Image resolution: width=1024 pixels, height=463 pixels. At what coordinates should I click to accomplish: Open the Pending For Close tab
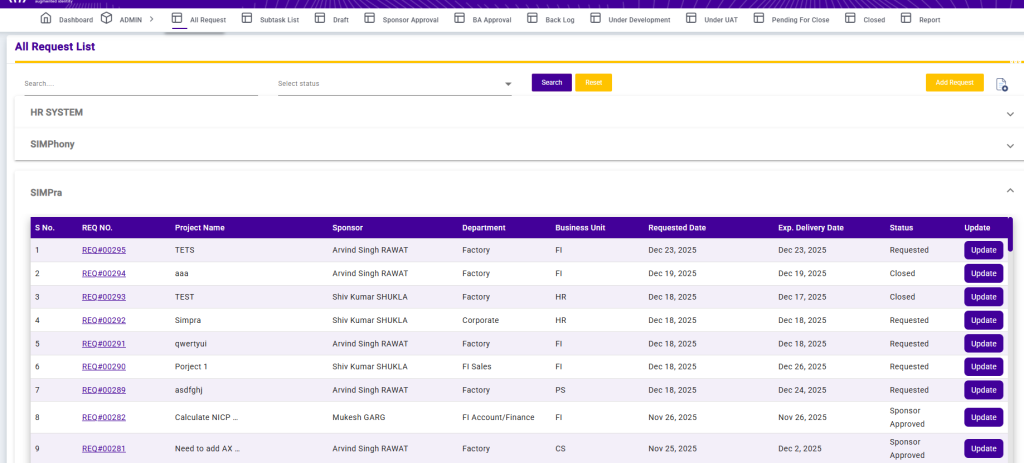pyautogui.click(x=800, y=20)
